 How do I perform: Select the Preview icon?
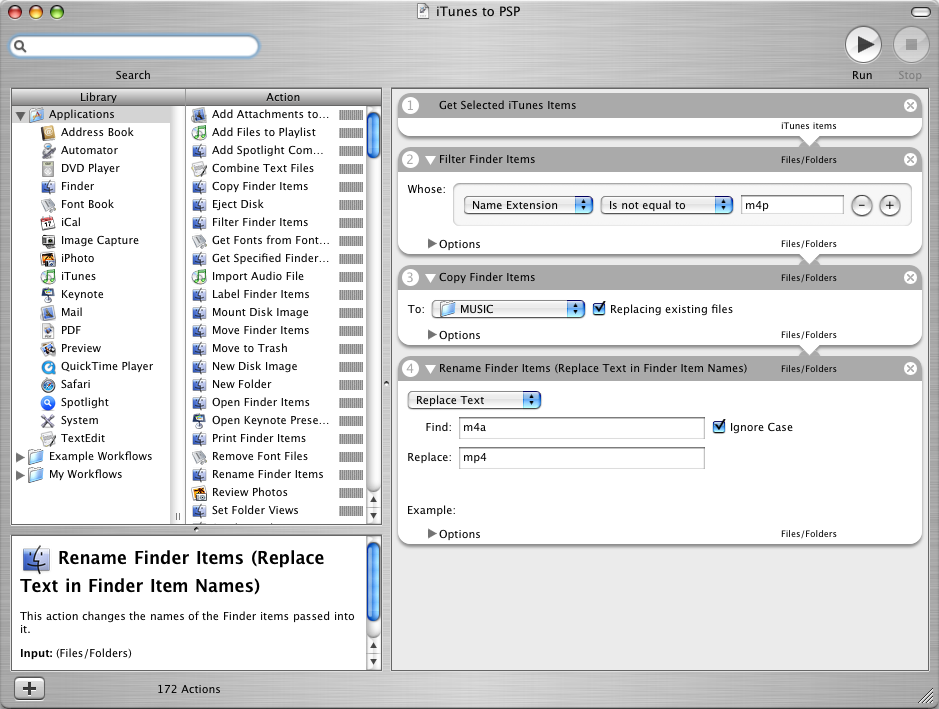pos(48,348)
